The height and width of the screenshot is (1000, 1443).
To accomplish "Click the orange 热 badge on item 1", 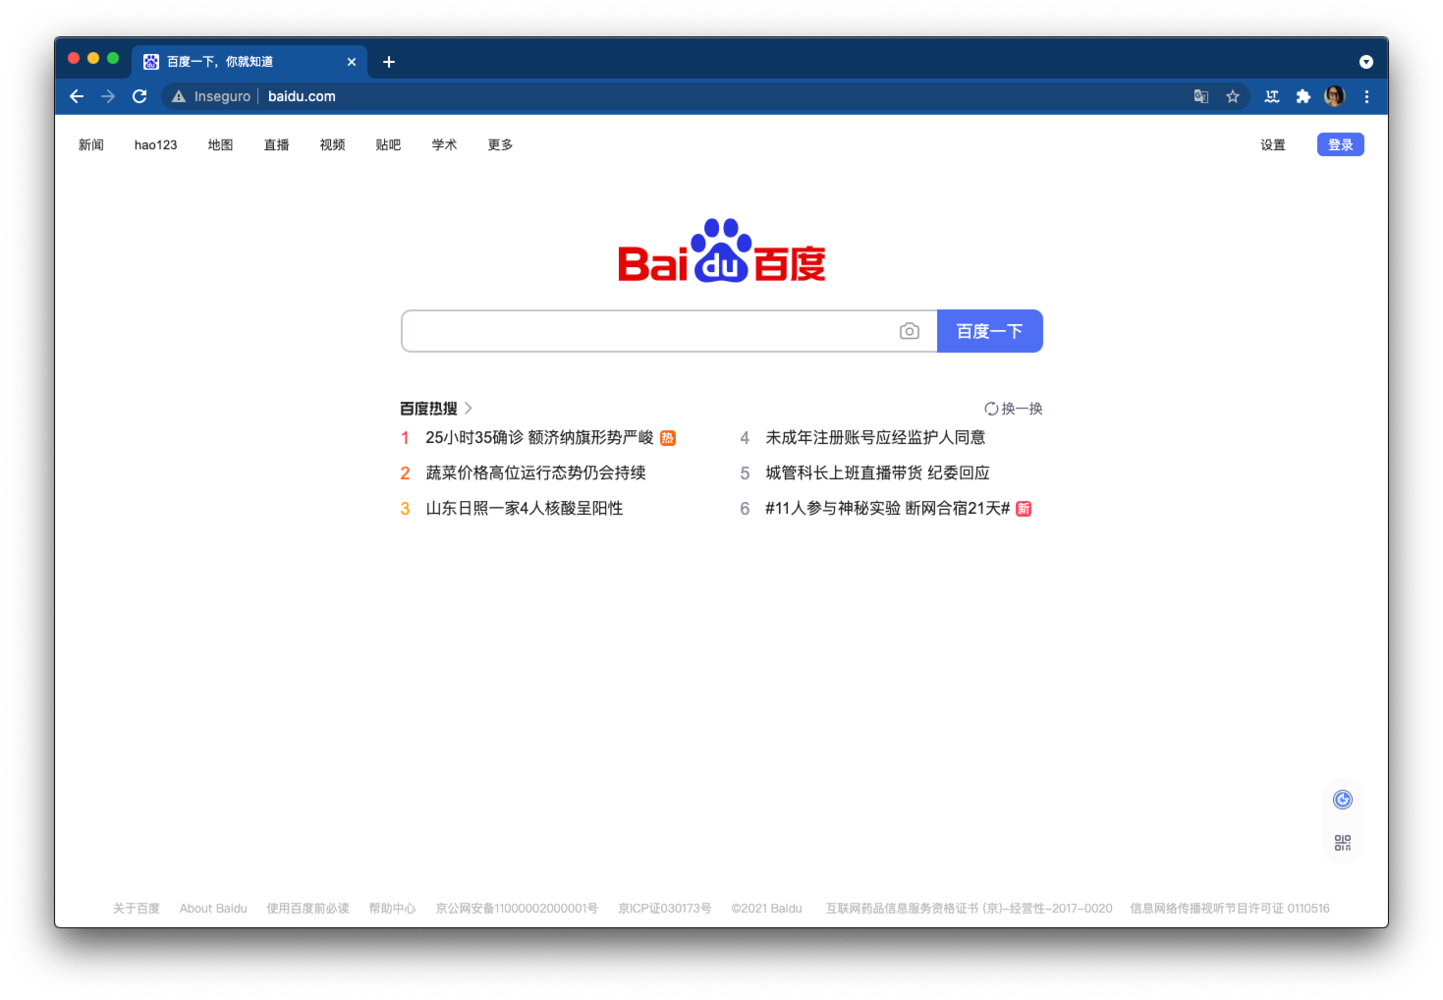I will point(668,438).
